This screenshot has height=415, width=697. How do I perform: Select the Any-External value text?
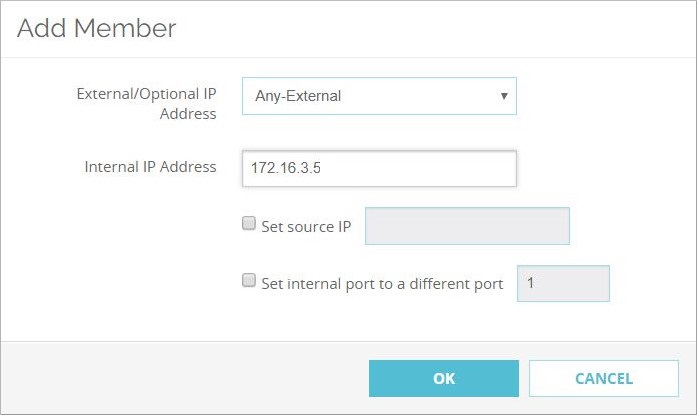[x=297, y=97]
